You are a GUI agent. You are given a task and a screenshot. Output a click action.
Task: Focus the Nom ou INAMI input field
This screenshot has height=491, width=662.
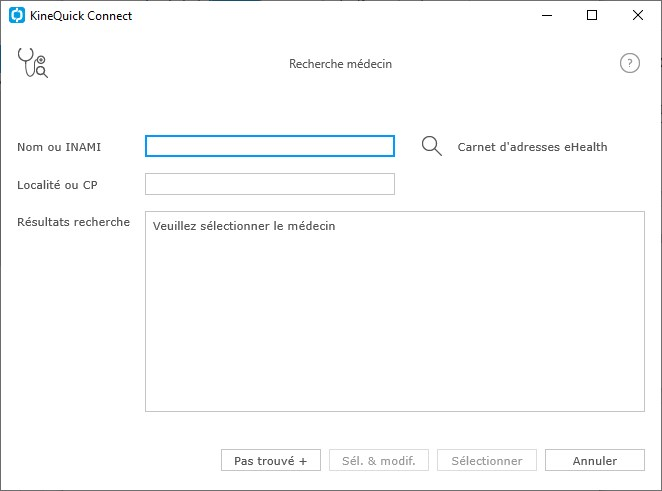[x=270, y=146]
